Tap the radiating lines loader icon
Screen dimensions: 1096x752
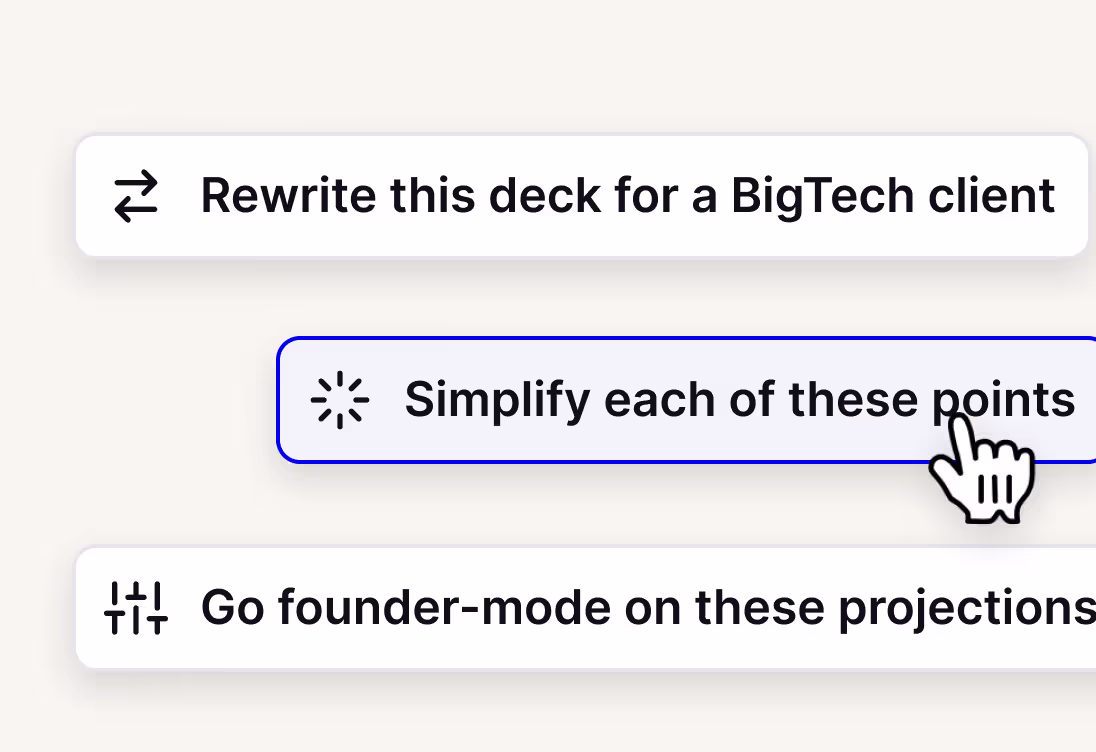[x=340, y=400]
